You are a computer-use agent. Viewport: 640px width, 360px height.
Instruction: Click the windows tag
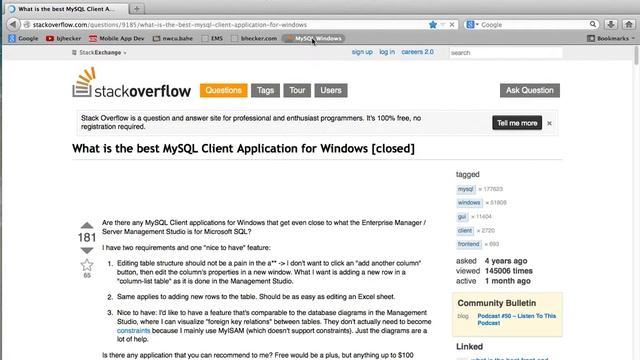[469, 202]
